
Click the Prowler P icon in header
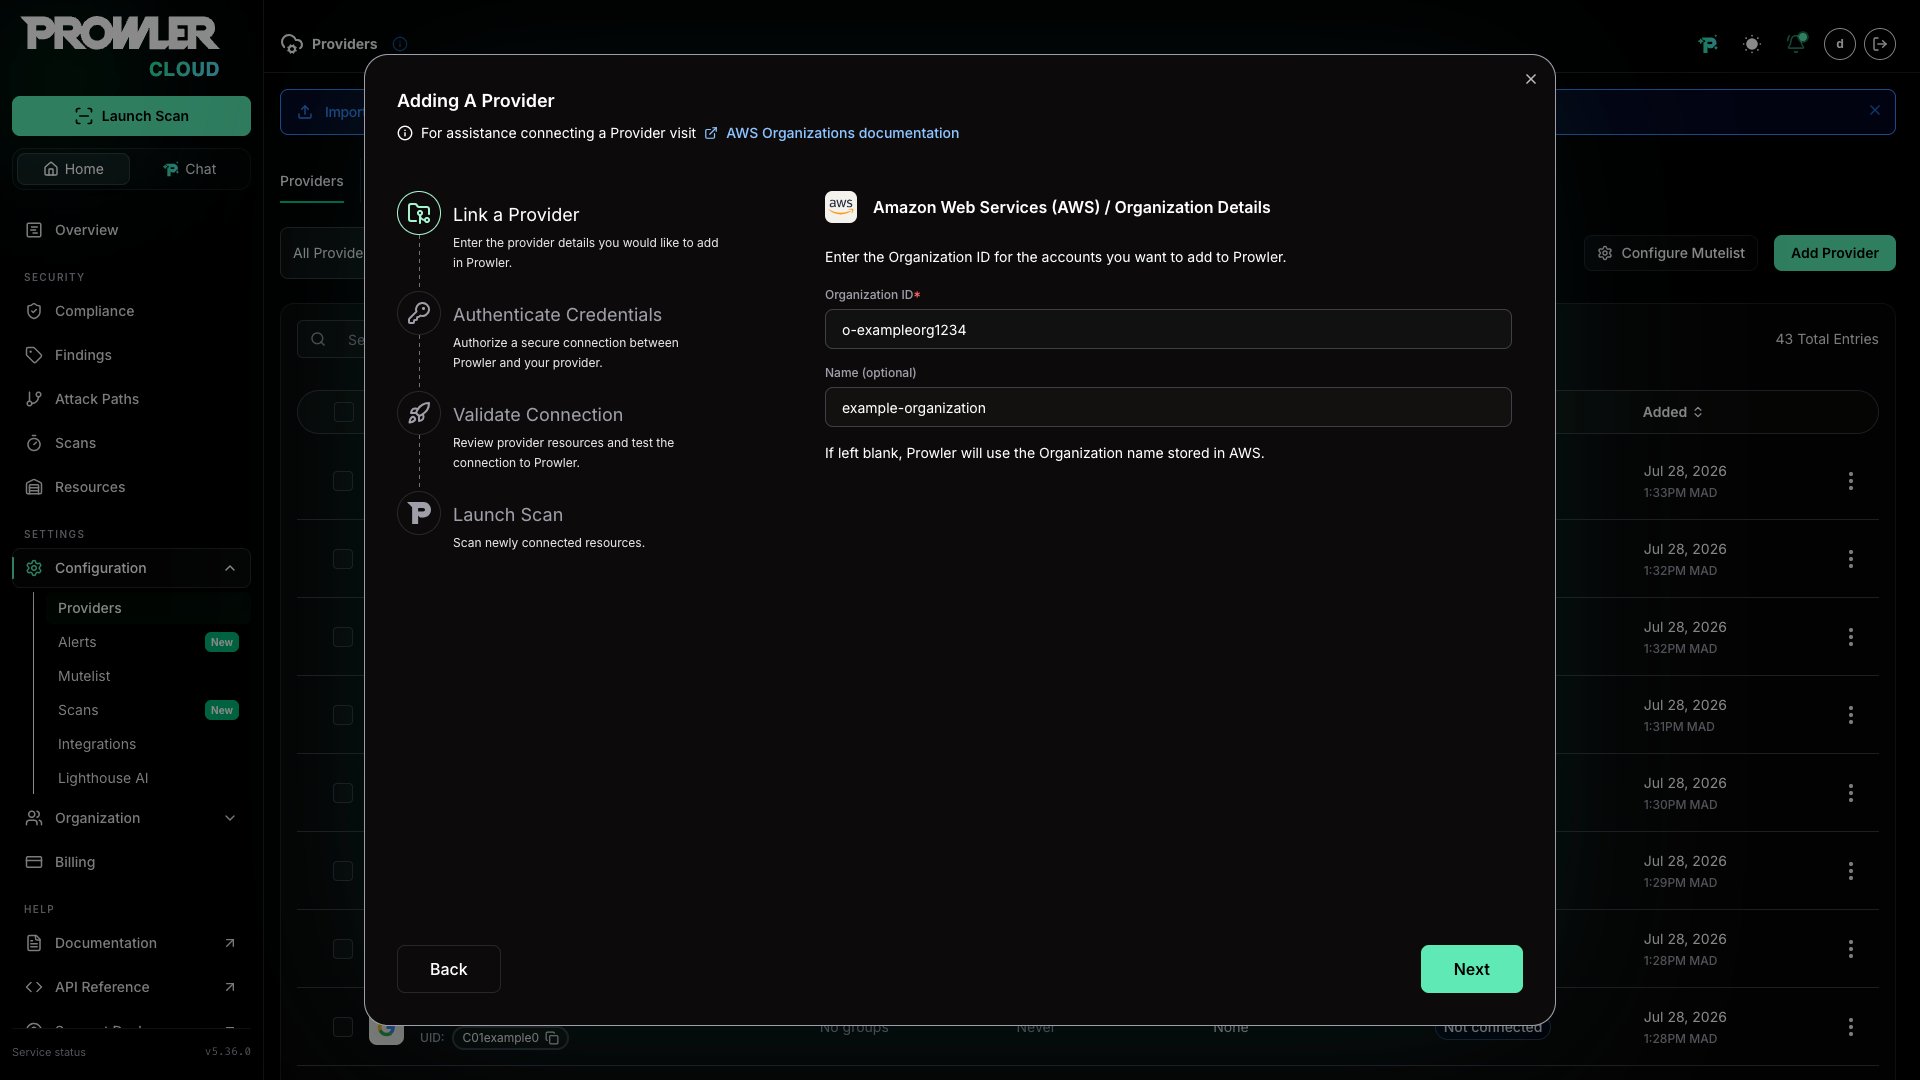1708,44
